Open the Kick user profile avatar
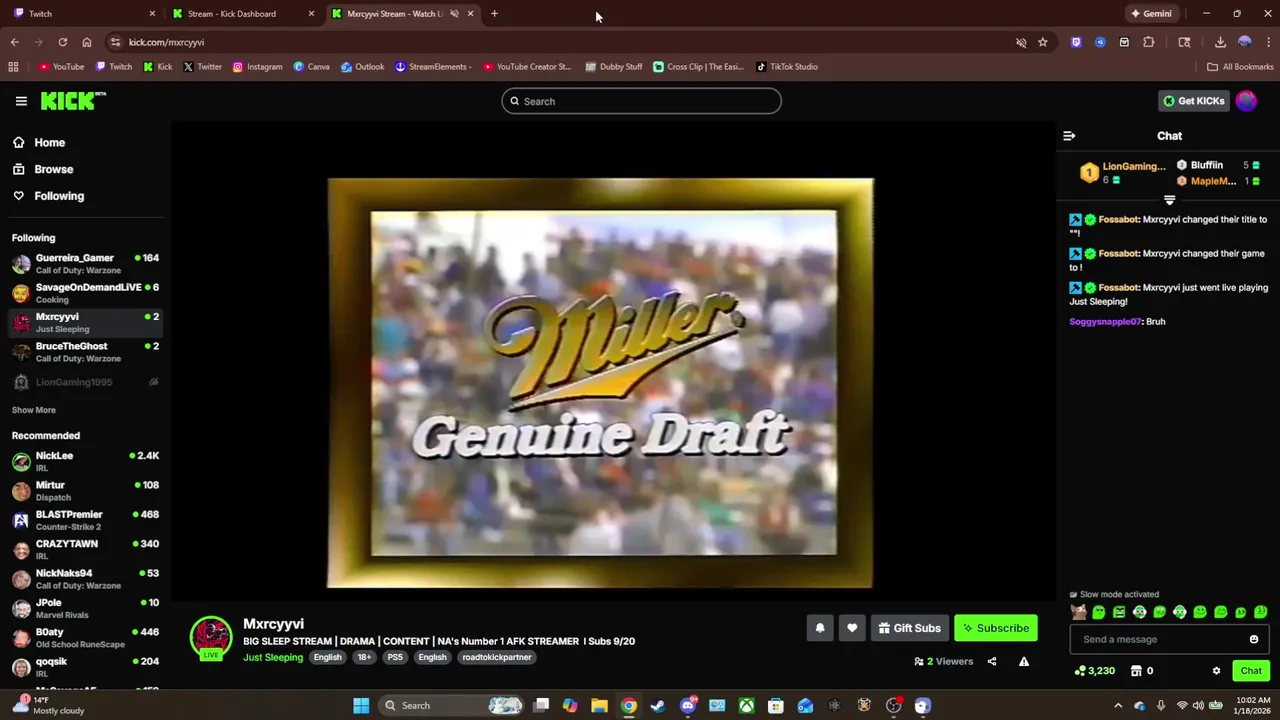Image resolution: width=1280 pixels, height=720 pixels. coord(1246,101)
